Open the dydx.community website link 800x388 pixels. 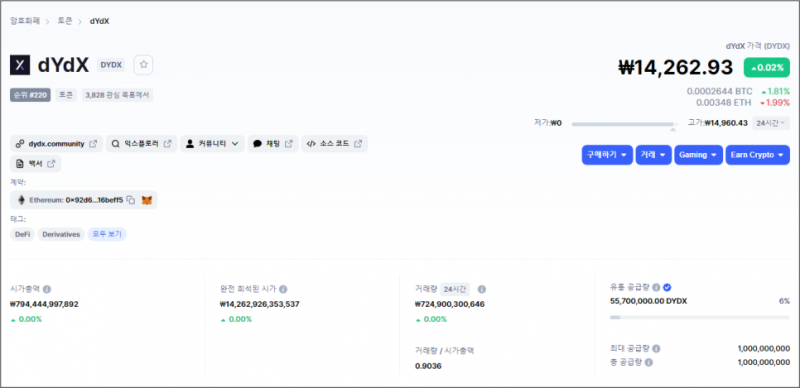tap(56, 144)
